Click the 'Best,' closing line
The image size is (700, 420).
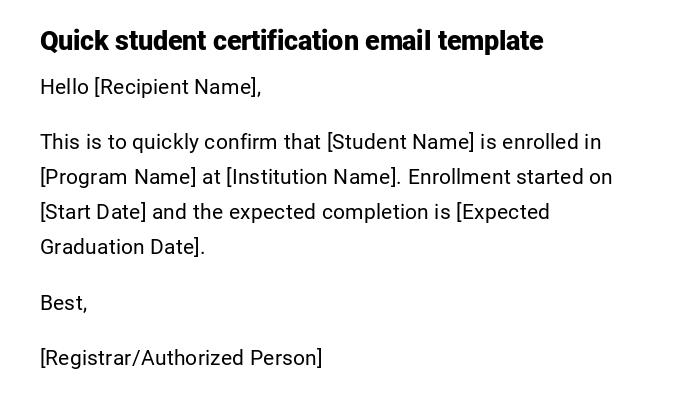click(x=63, y=303)
